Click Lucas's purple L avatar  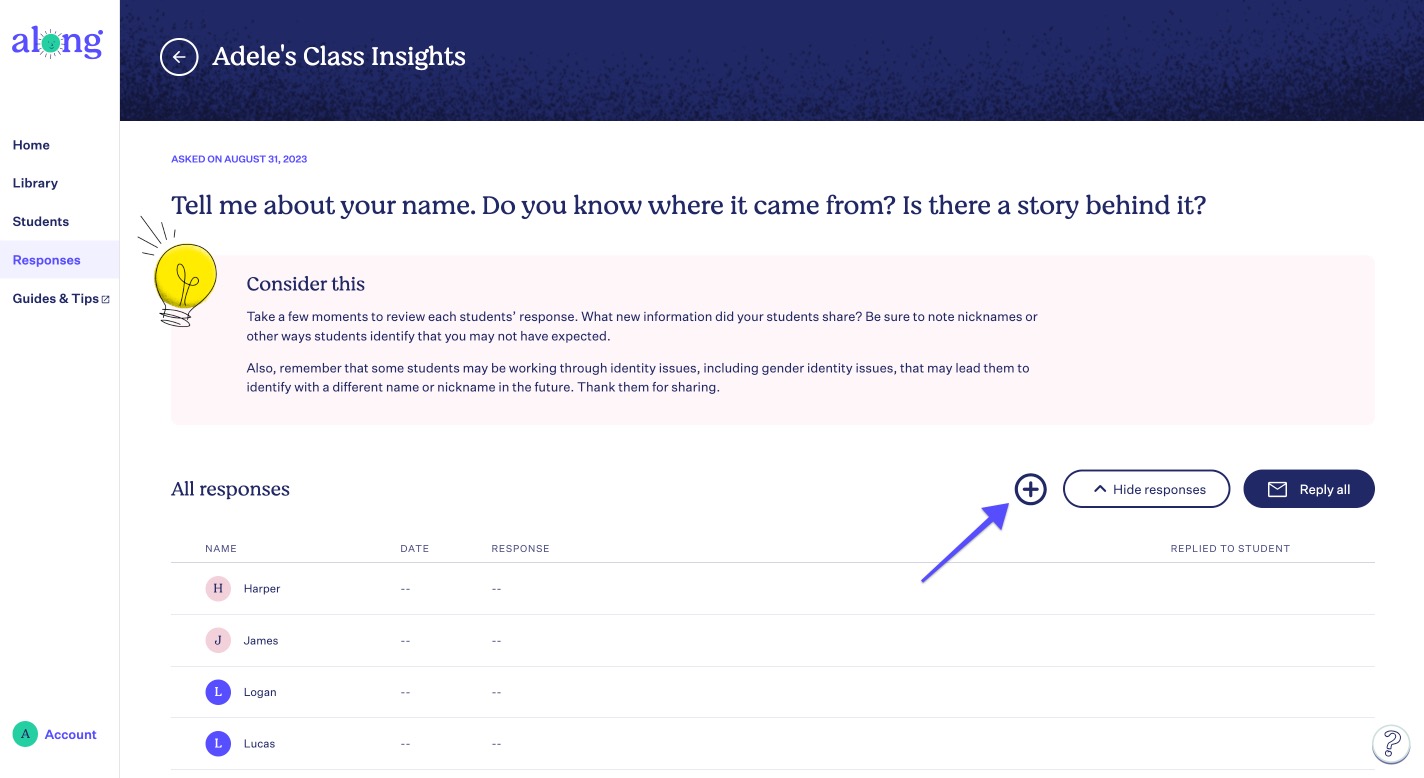pyautogui.click(x=218, y=744)
